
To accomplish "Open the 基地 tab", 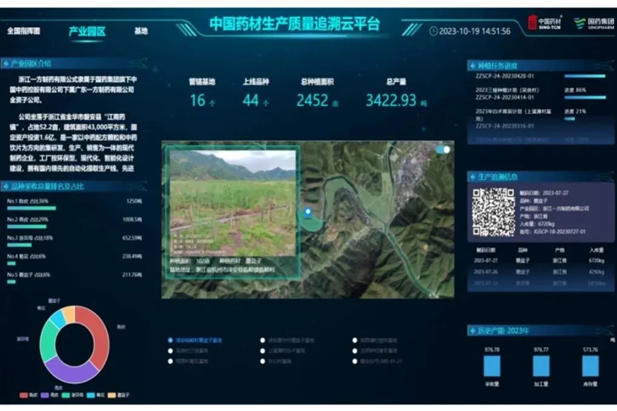I will [141, 31].
